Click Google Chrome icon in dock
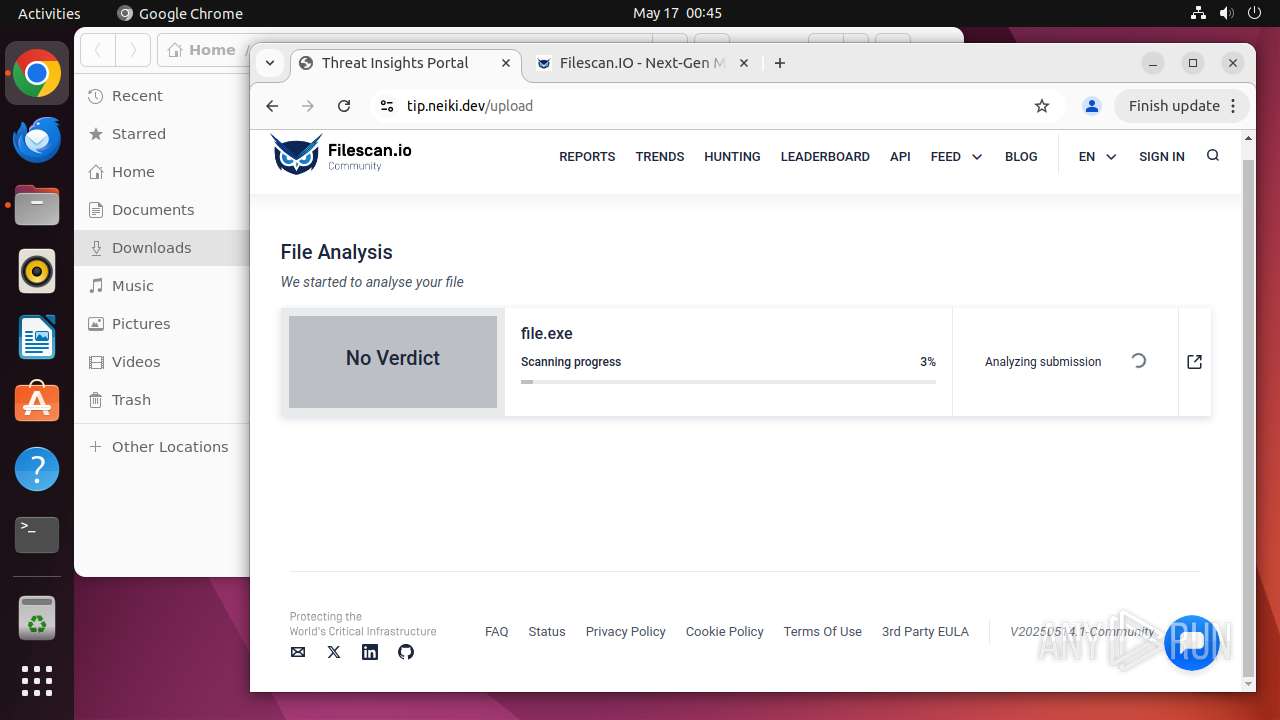The height and width of the screenshot is (720, 1280). 37,74
